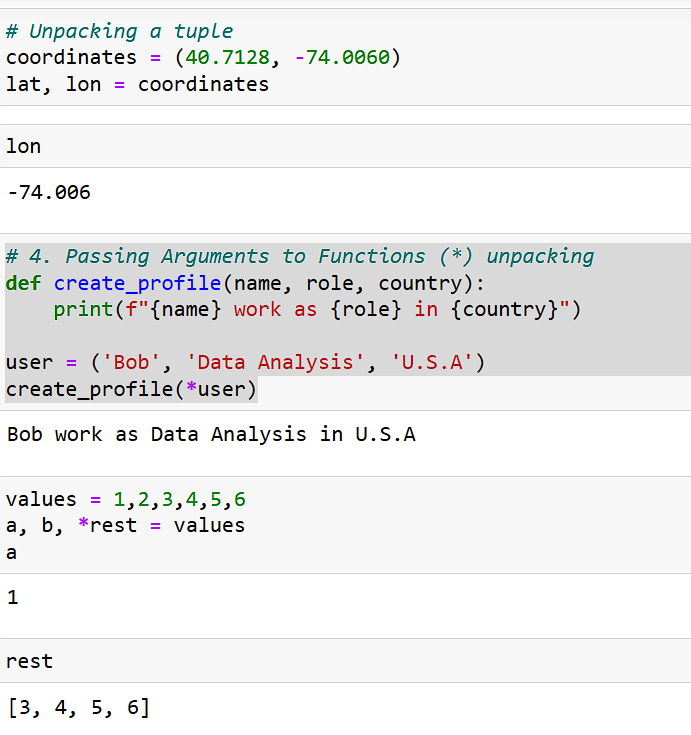Viewport: 691px width, 735px height.
Task: Click the 'lon' code cell
Action: point(346,146)
